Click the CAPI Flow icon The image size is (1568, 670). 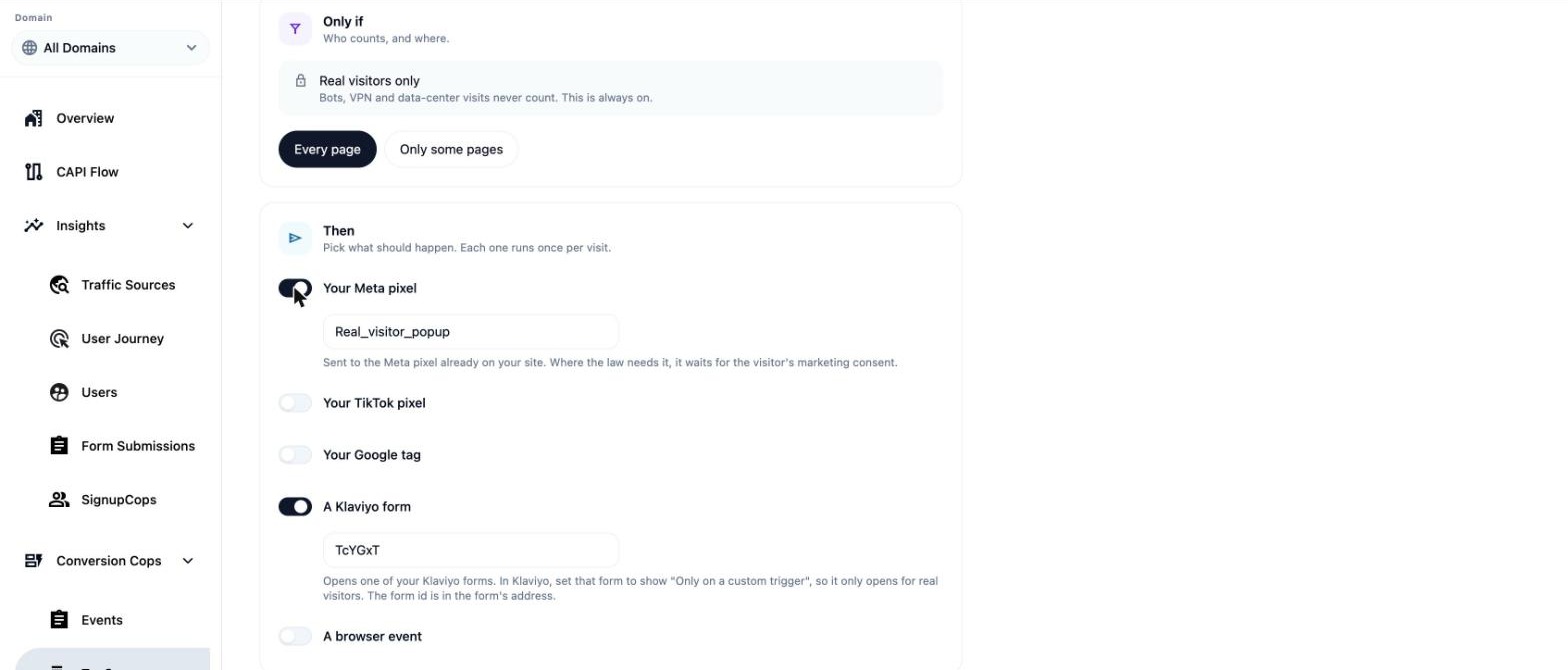point(33,172)
